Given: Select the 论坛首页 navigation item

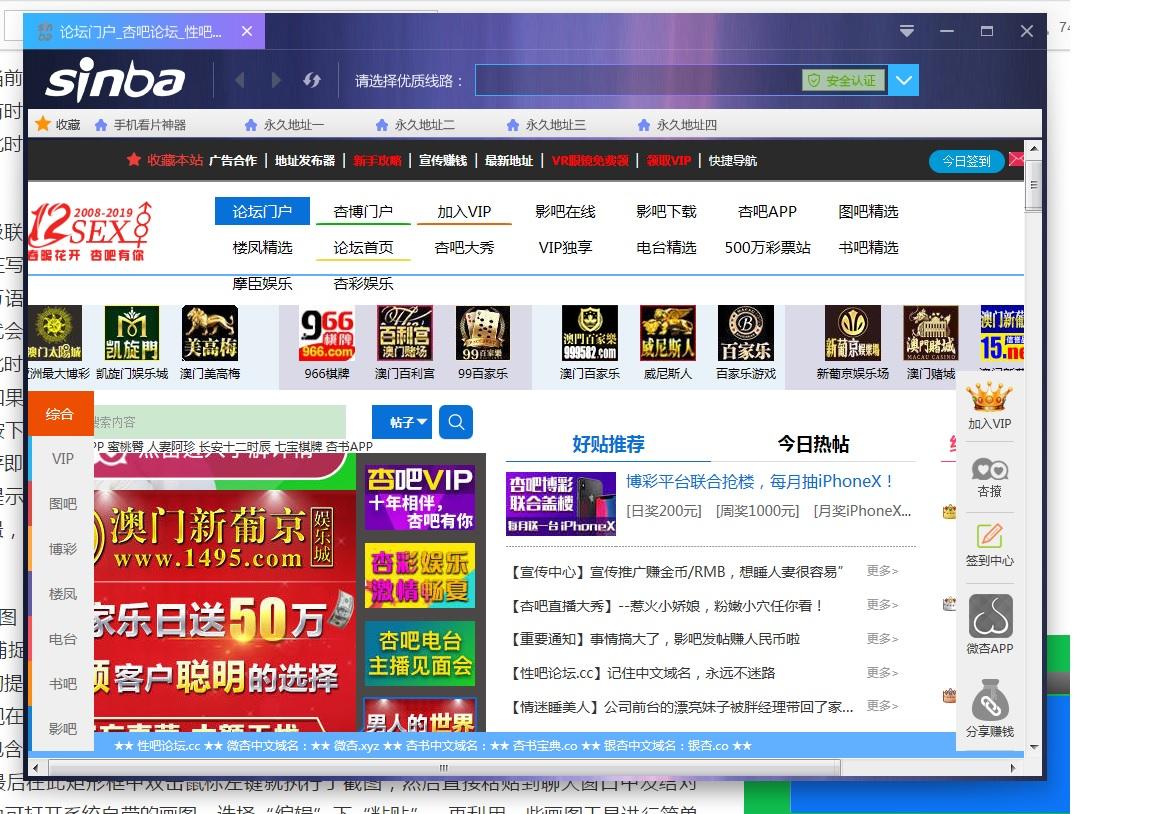Looking at the screenshot, I should point(363,248).
